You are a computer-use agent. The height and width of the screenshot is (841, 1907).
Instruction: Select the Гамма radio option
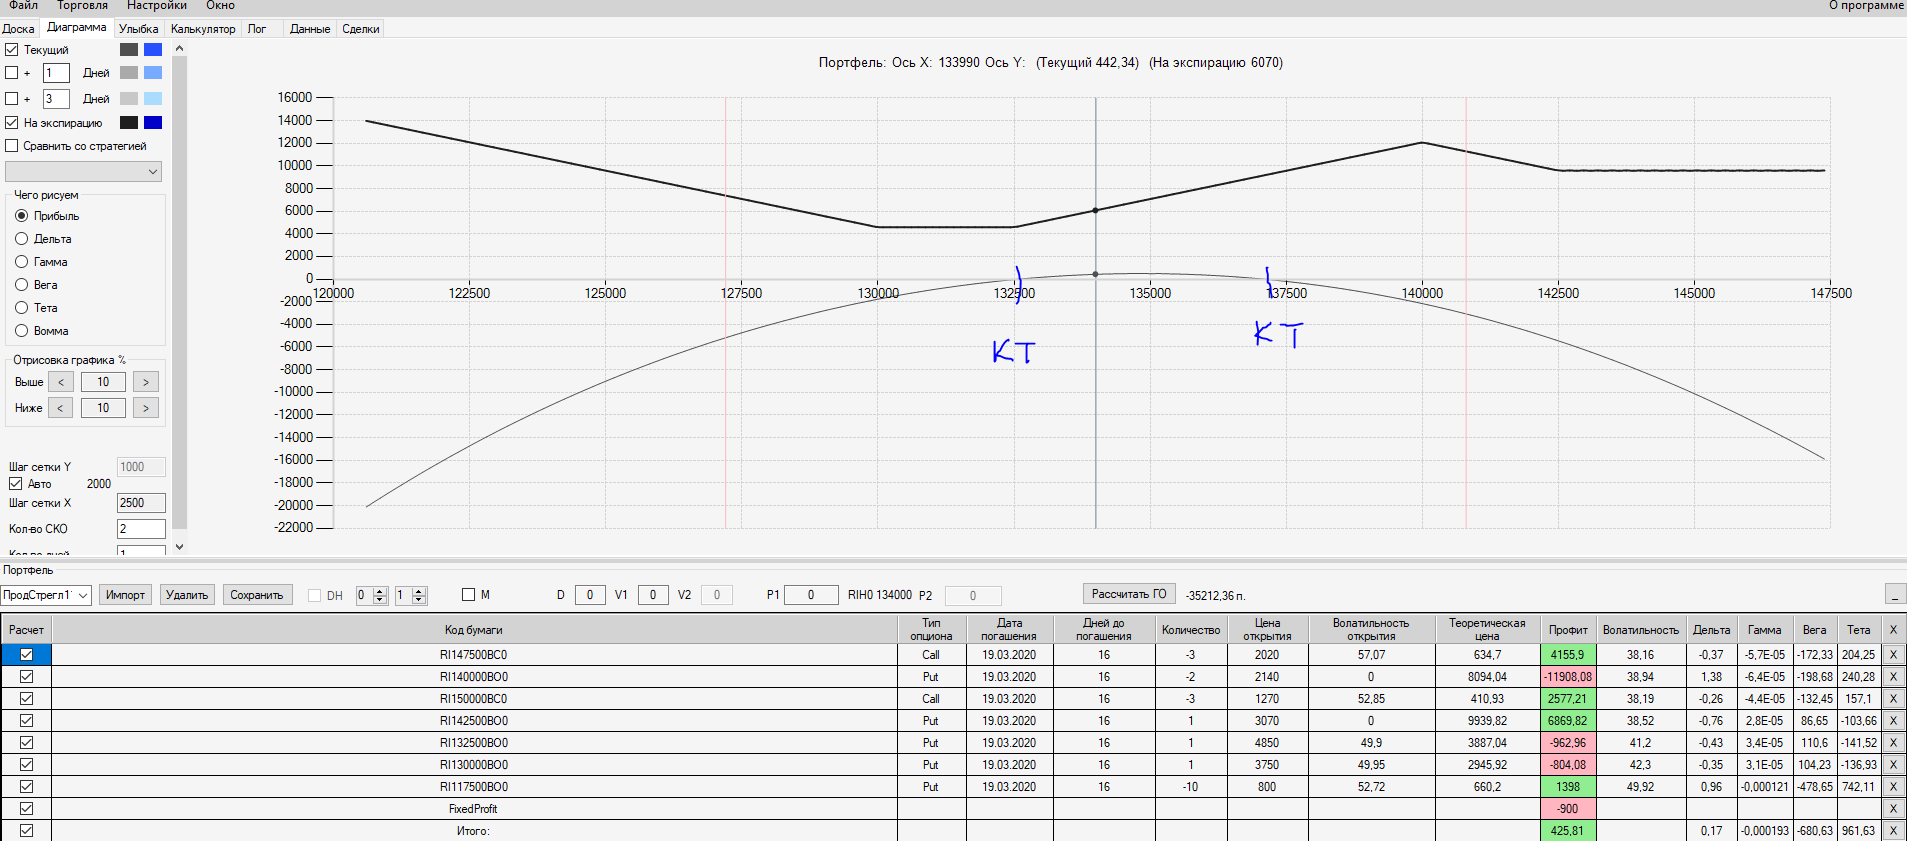(x=21, y=262)
